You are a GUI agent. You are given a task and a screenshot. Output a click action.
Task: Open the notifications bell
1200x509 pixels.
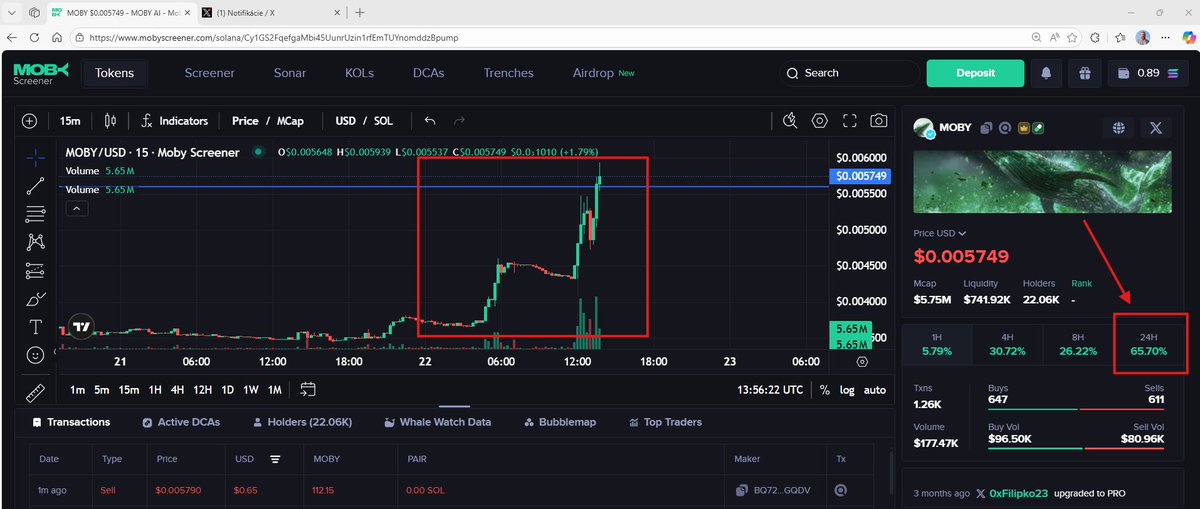(1046, 73)
